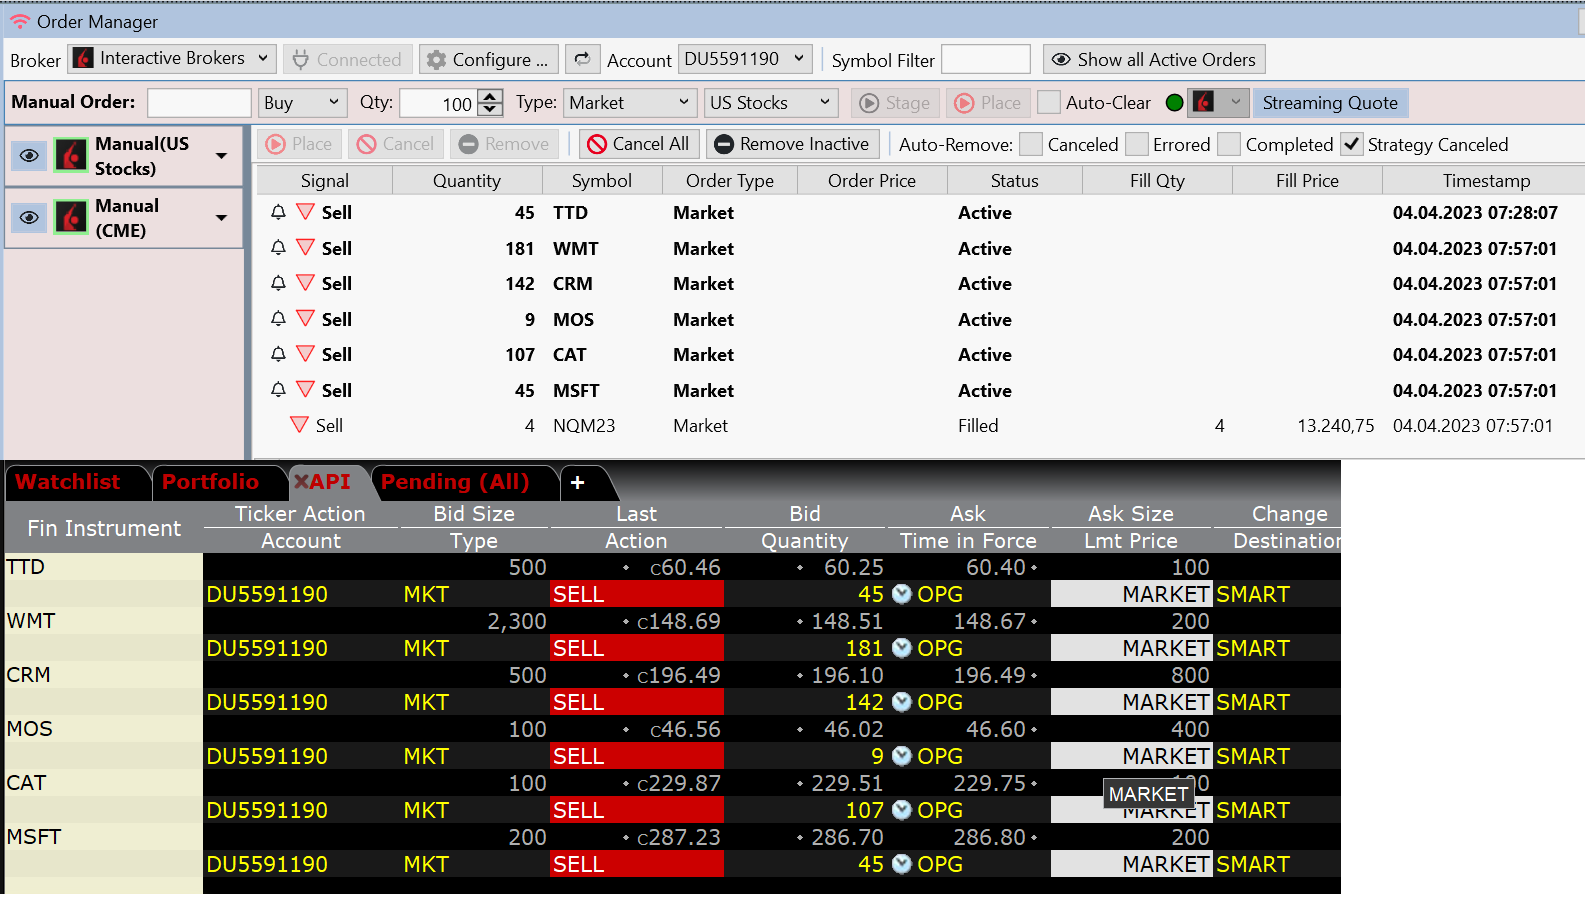The image size is (1585, 900).
Task: Click the Interactive Brokers icon next to Auto-Clear
Action: [1205, 103]
